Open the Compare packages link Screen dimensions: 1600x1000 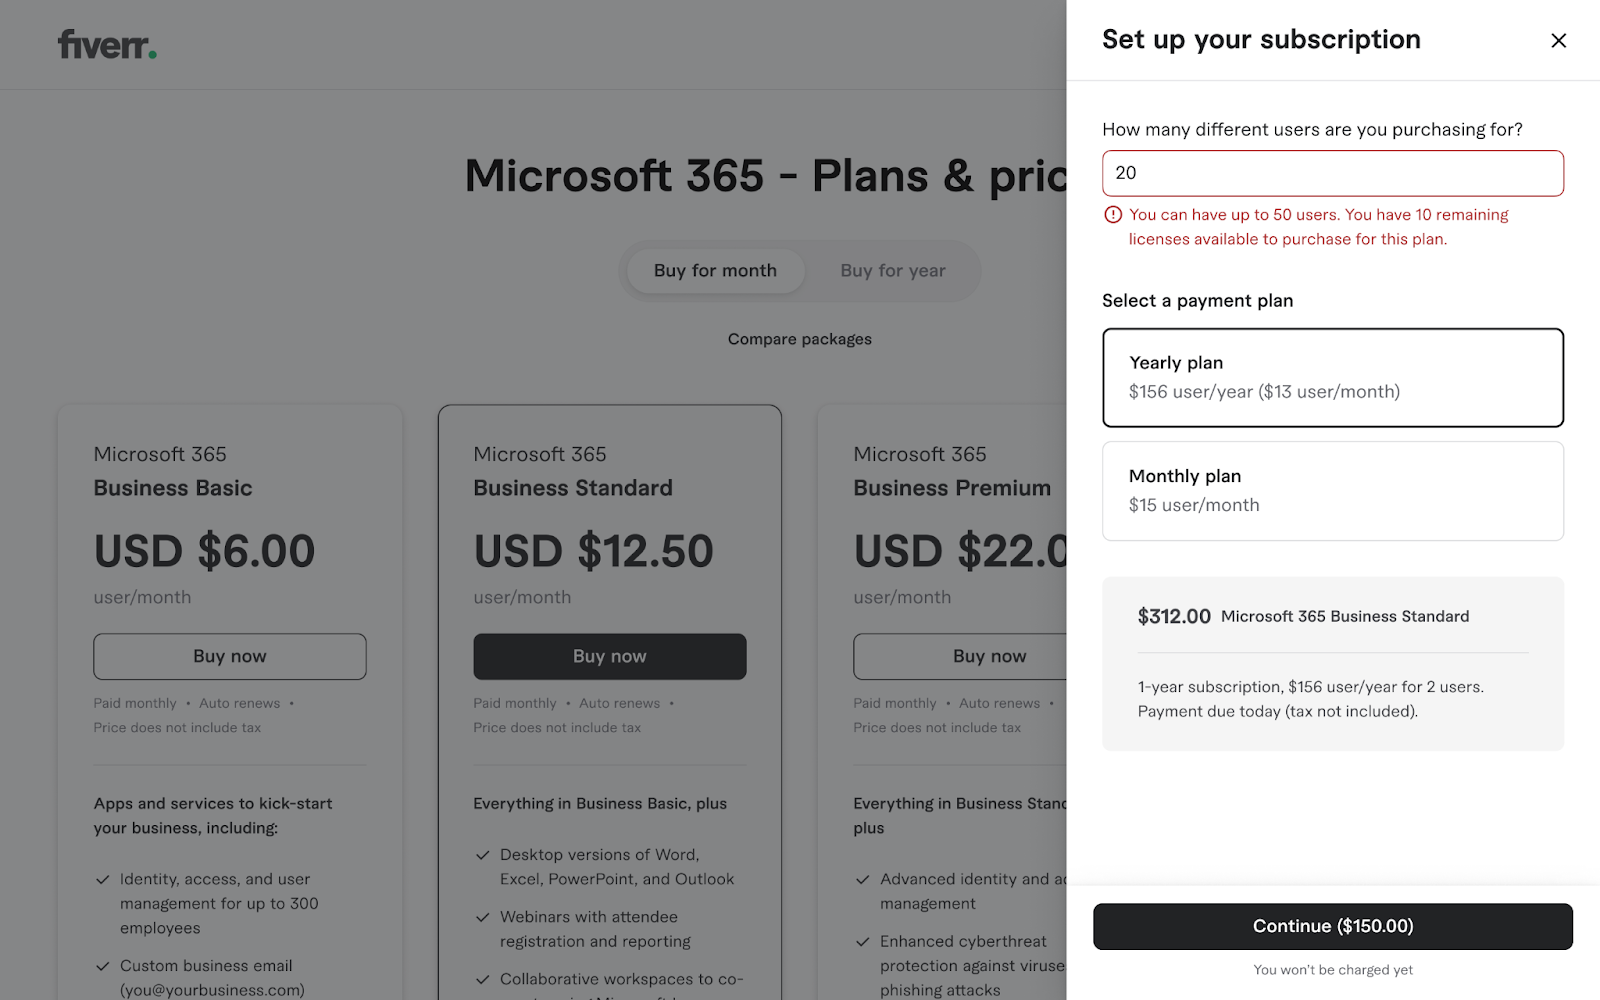click(799, 340)
